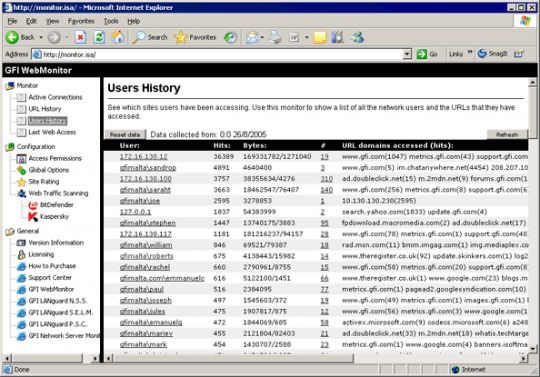Open the Licensing lock icon
The height and width of the screenshot is (377, 540).
[x=21, y=254]
